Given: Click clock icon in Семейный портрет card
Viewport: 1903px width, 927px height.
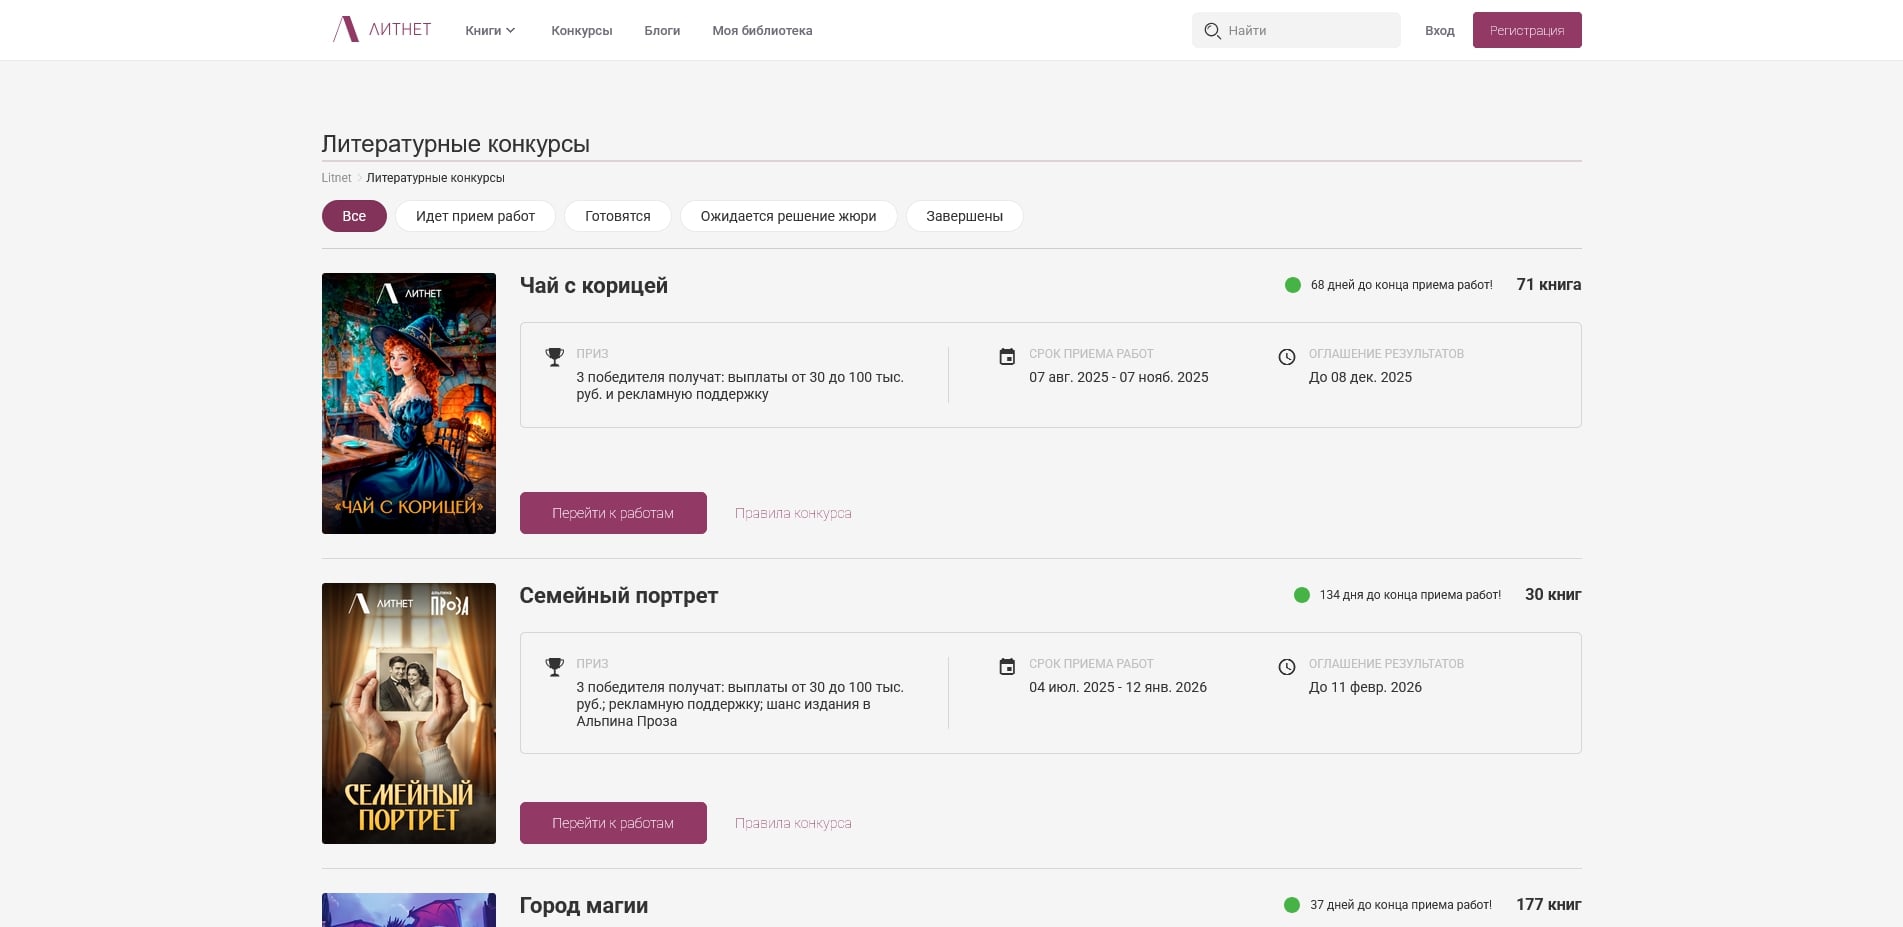Looking at the screenshot, I should tap(1287, 667).
